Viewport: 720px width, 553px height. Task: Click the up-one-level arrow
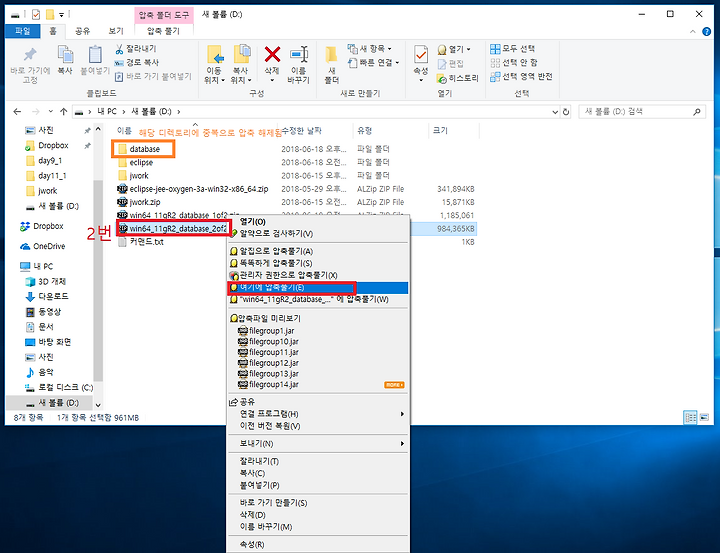(63, 112)
